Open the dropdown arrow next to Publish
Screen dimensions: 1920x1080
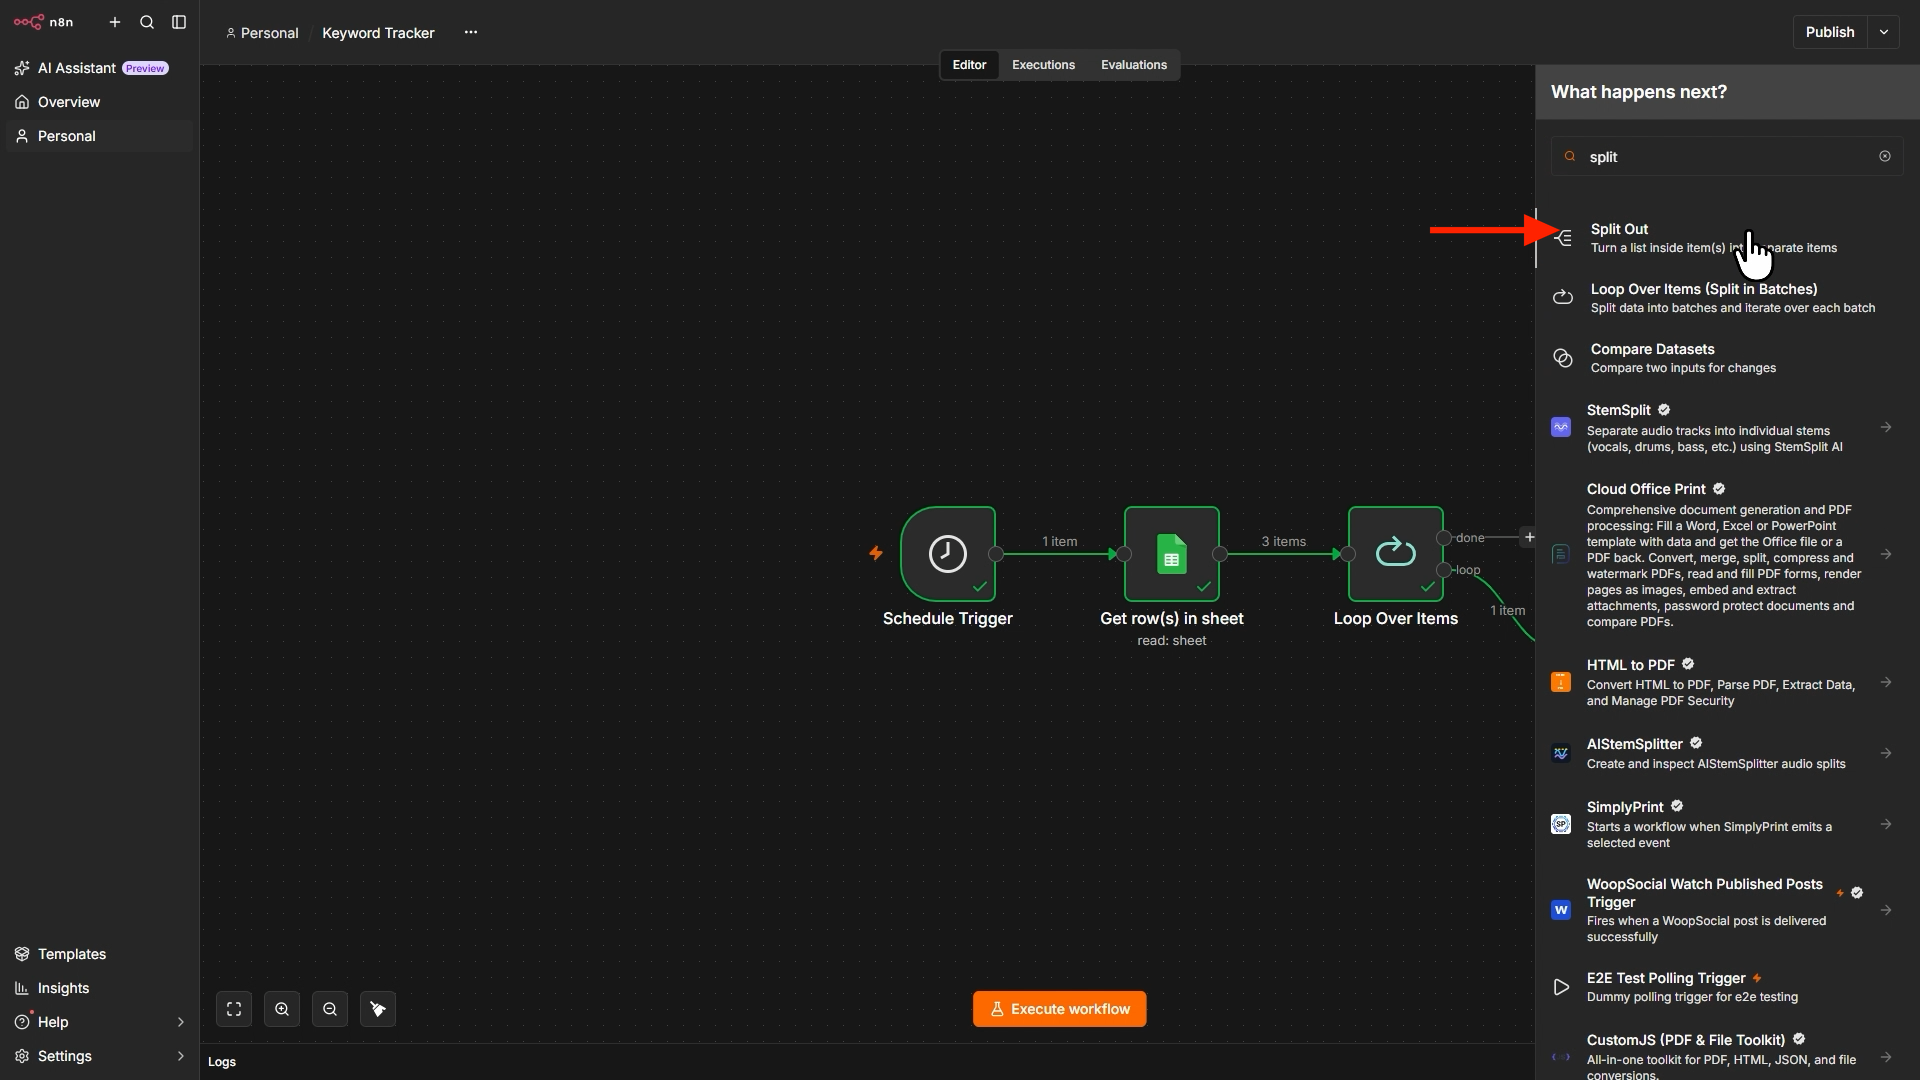coord(1884,32)
